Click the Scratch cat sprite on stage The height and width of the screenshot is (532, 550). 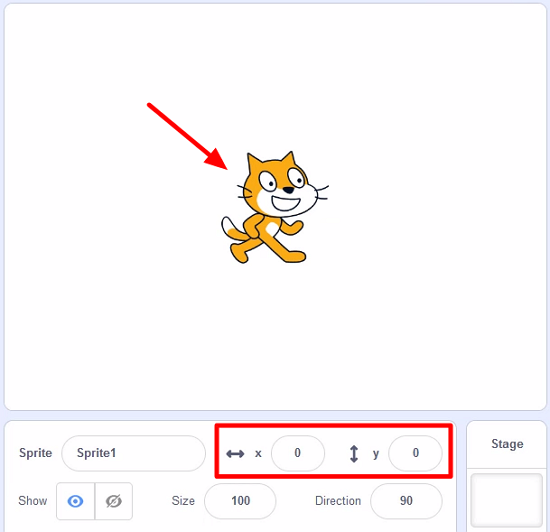coord(275,208)
